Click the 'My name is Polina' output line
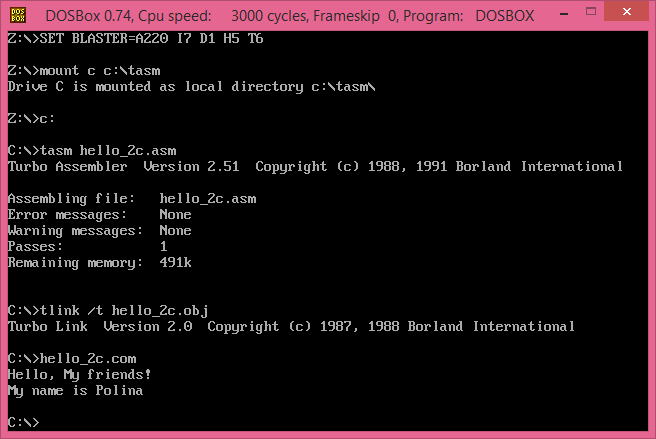 (75, 391)
